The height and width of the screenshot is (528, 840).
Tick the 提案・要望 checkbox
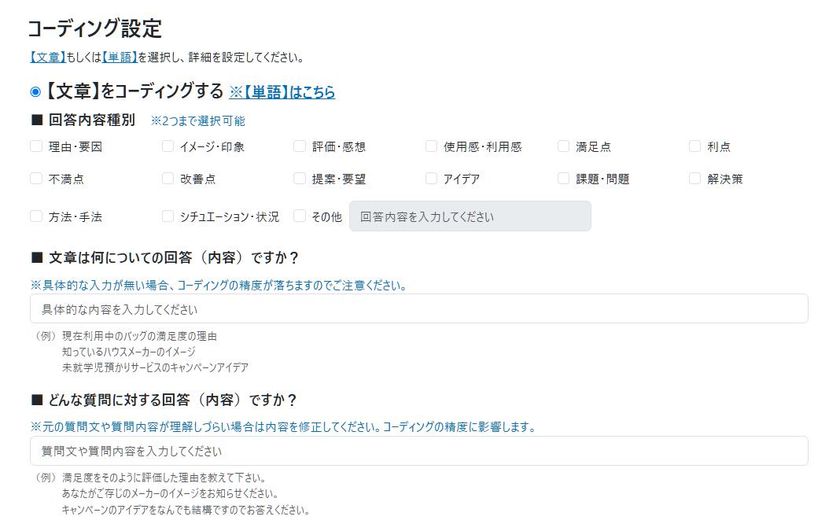[x=300, y=180]
